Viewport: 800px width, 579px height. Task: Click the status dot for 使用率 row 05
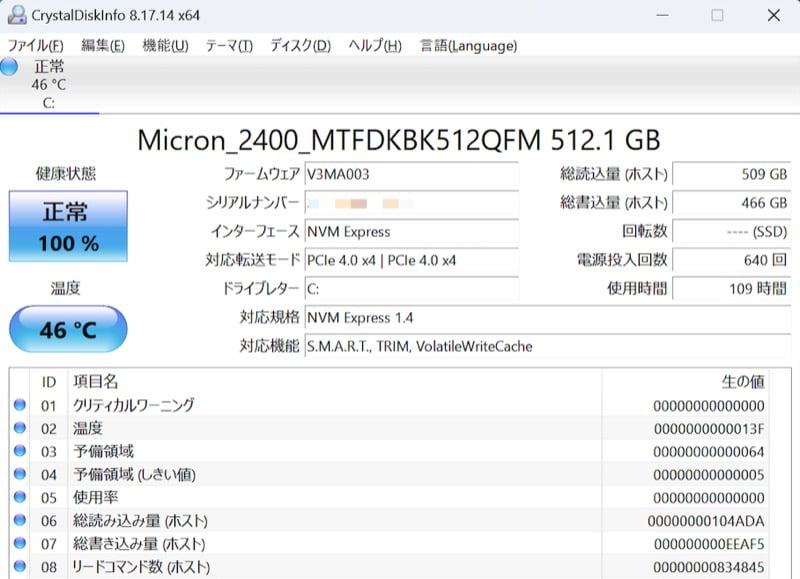click(x=20, y=497)
